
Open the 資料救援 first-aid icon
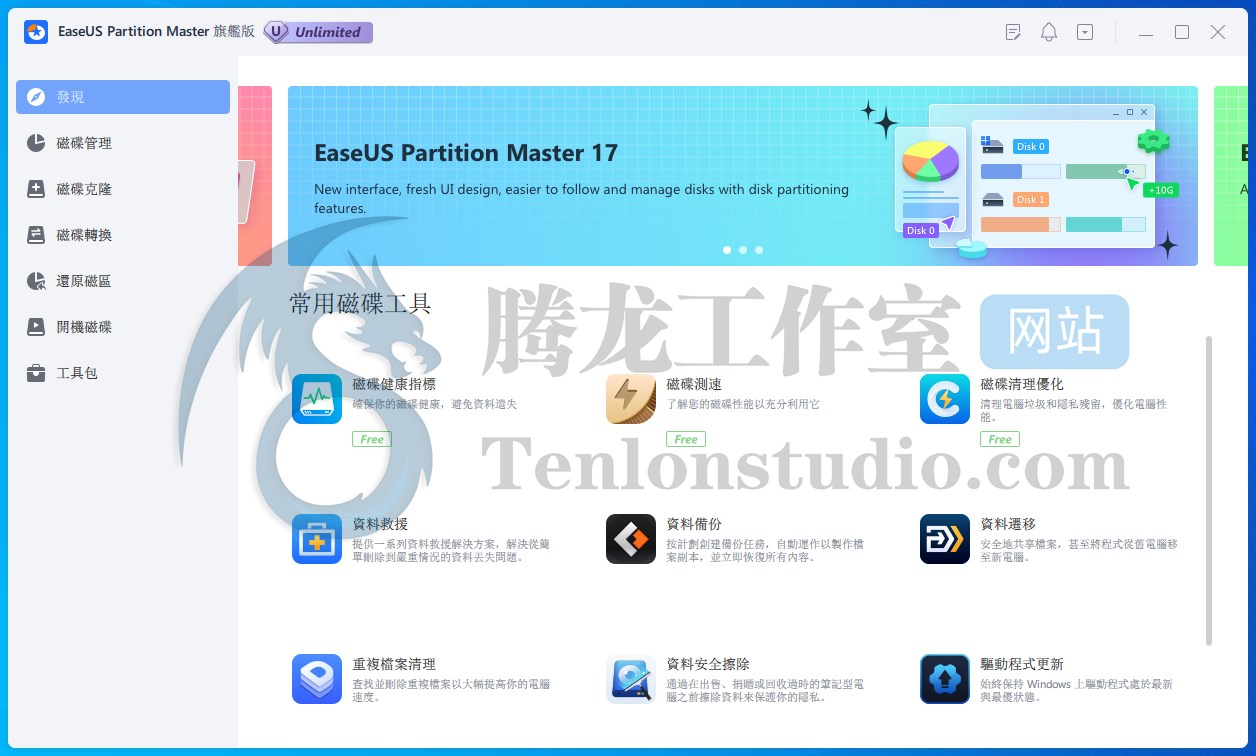point(317,539)
